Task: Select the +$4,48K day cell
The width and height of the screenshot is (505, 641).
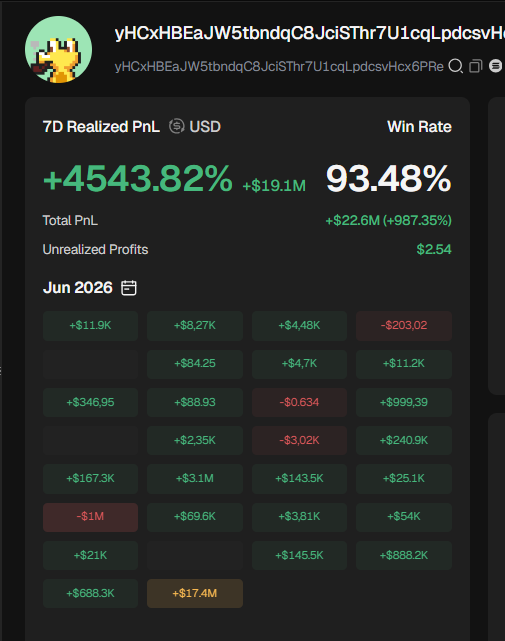Action: coord(299,326)
